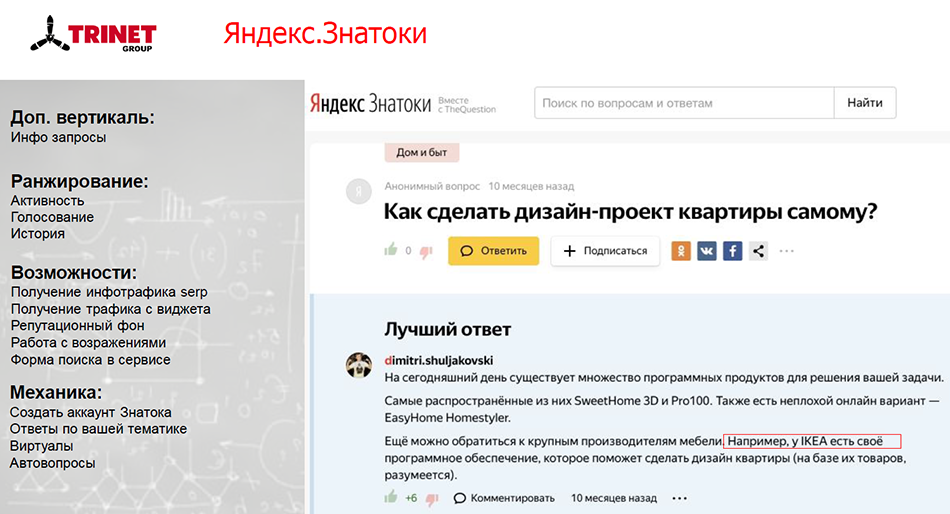
Task: Click the Яндекс.Знатоки slide title
Action: coord(325,34)
